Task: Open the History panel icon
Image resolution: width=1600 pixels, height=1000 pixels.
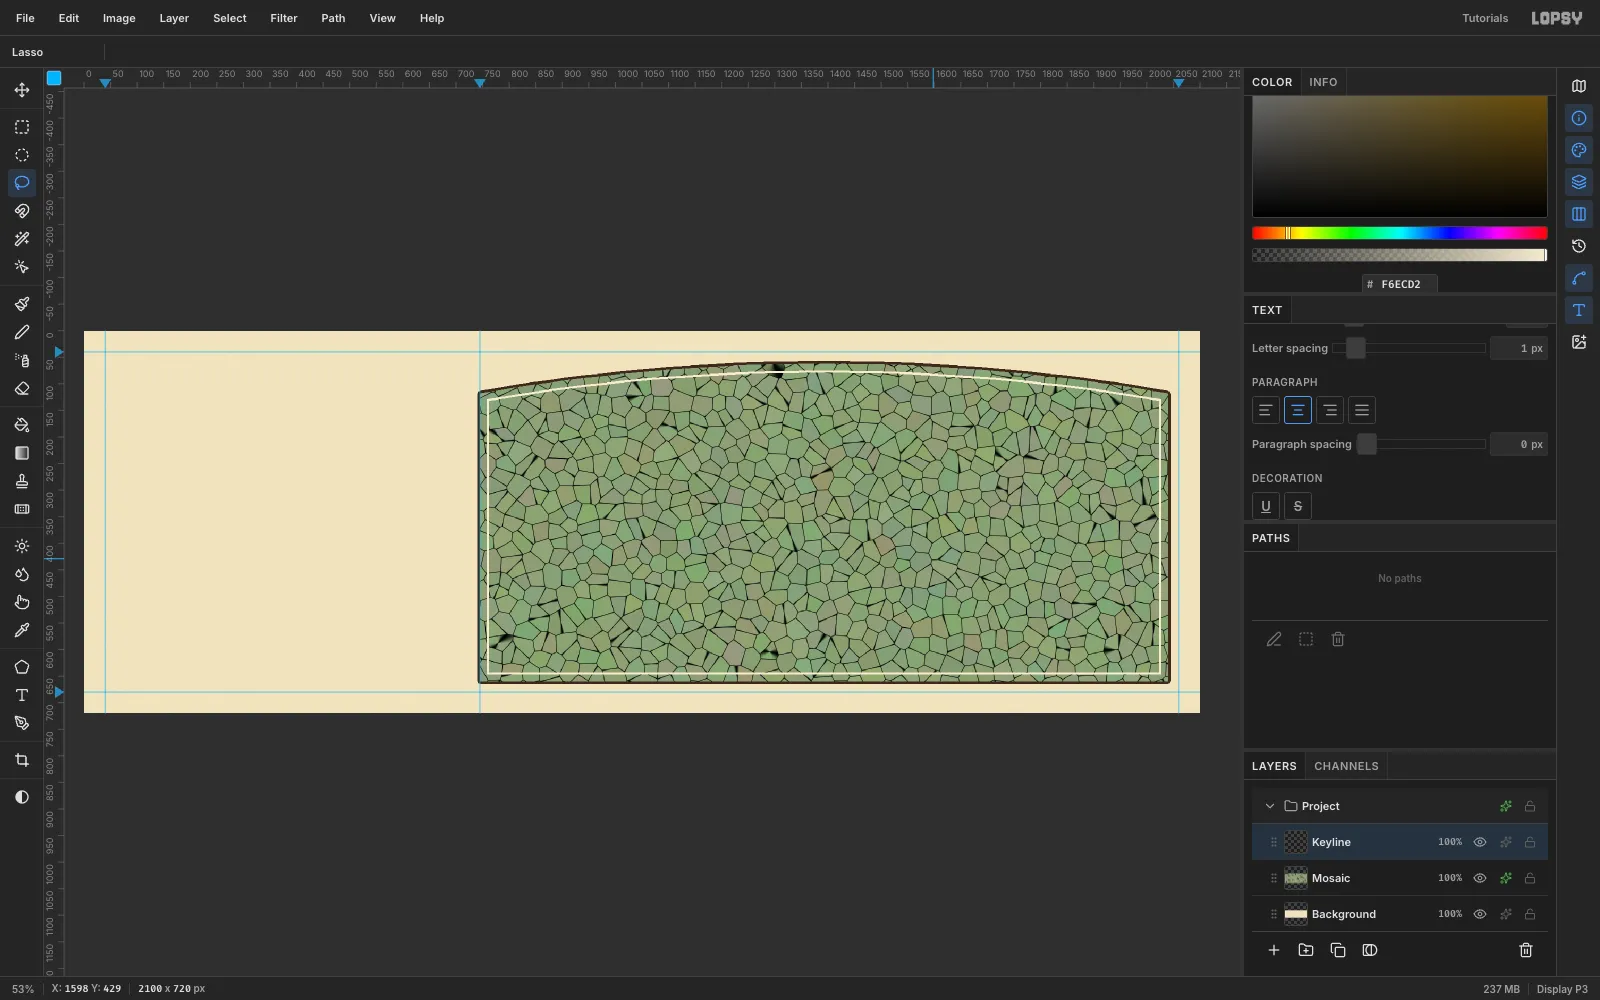Action: point(1579,246)
